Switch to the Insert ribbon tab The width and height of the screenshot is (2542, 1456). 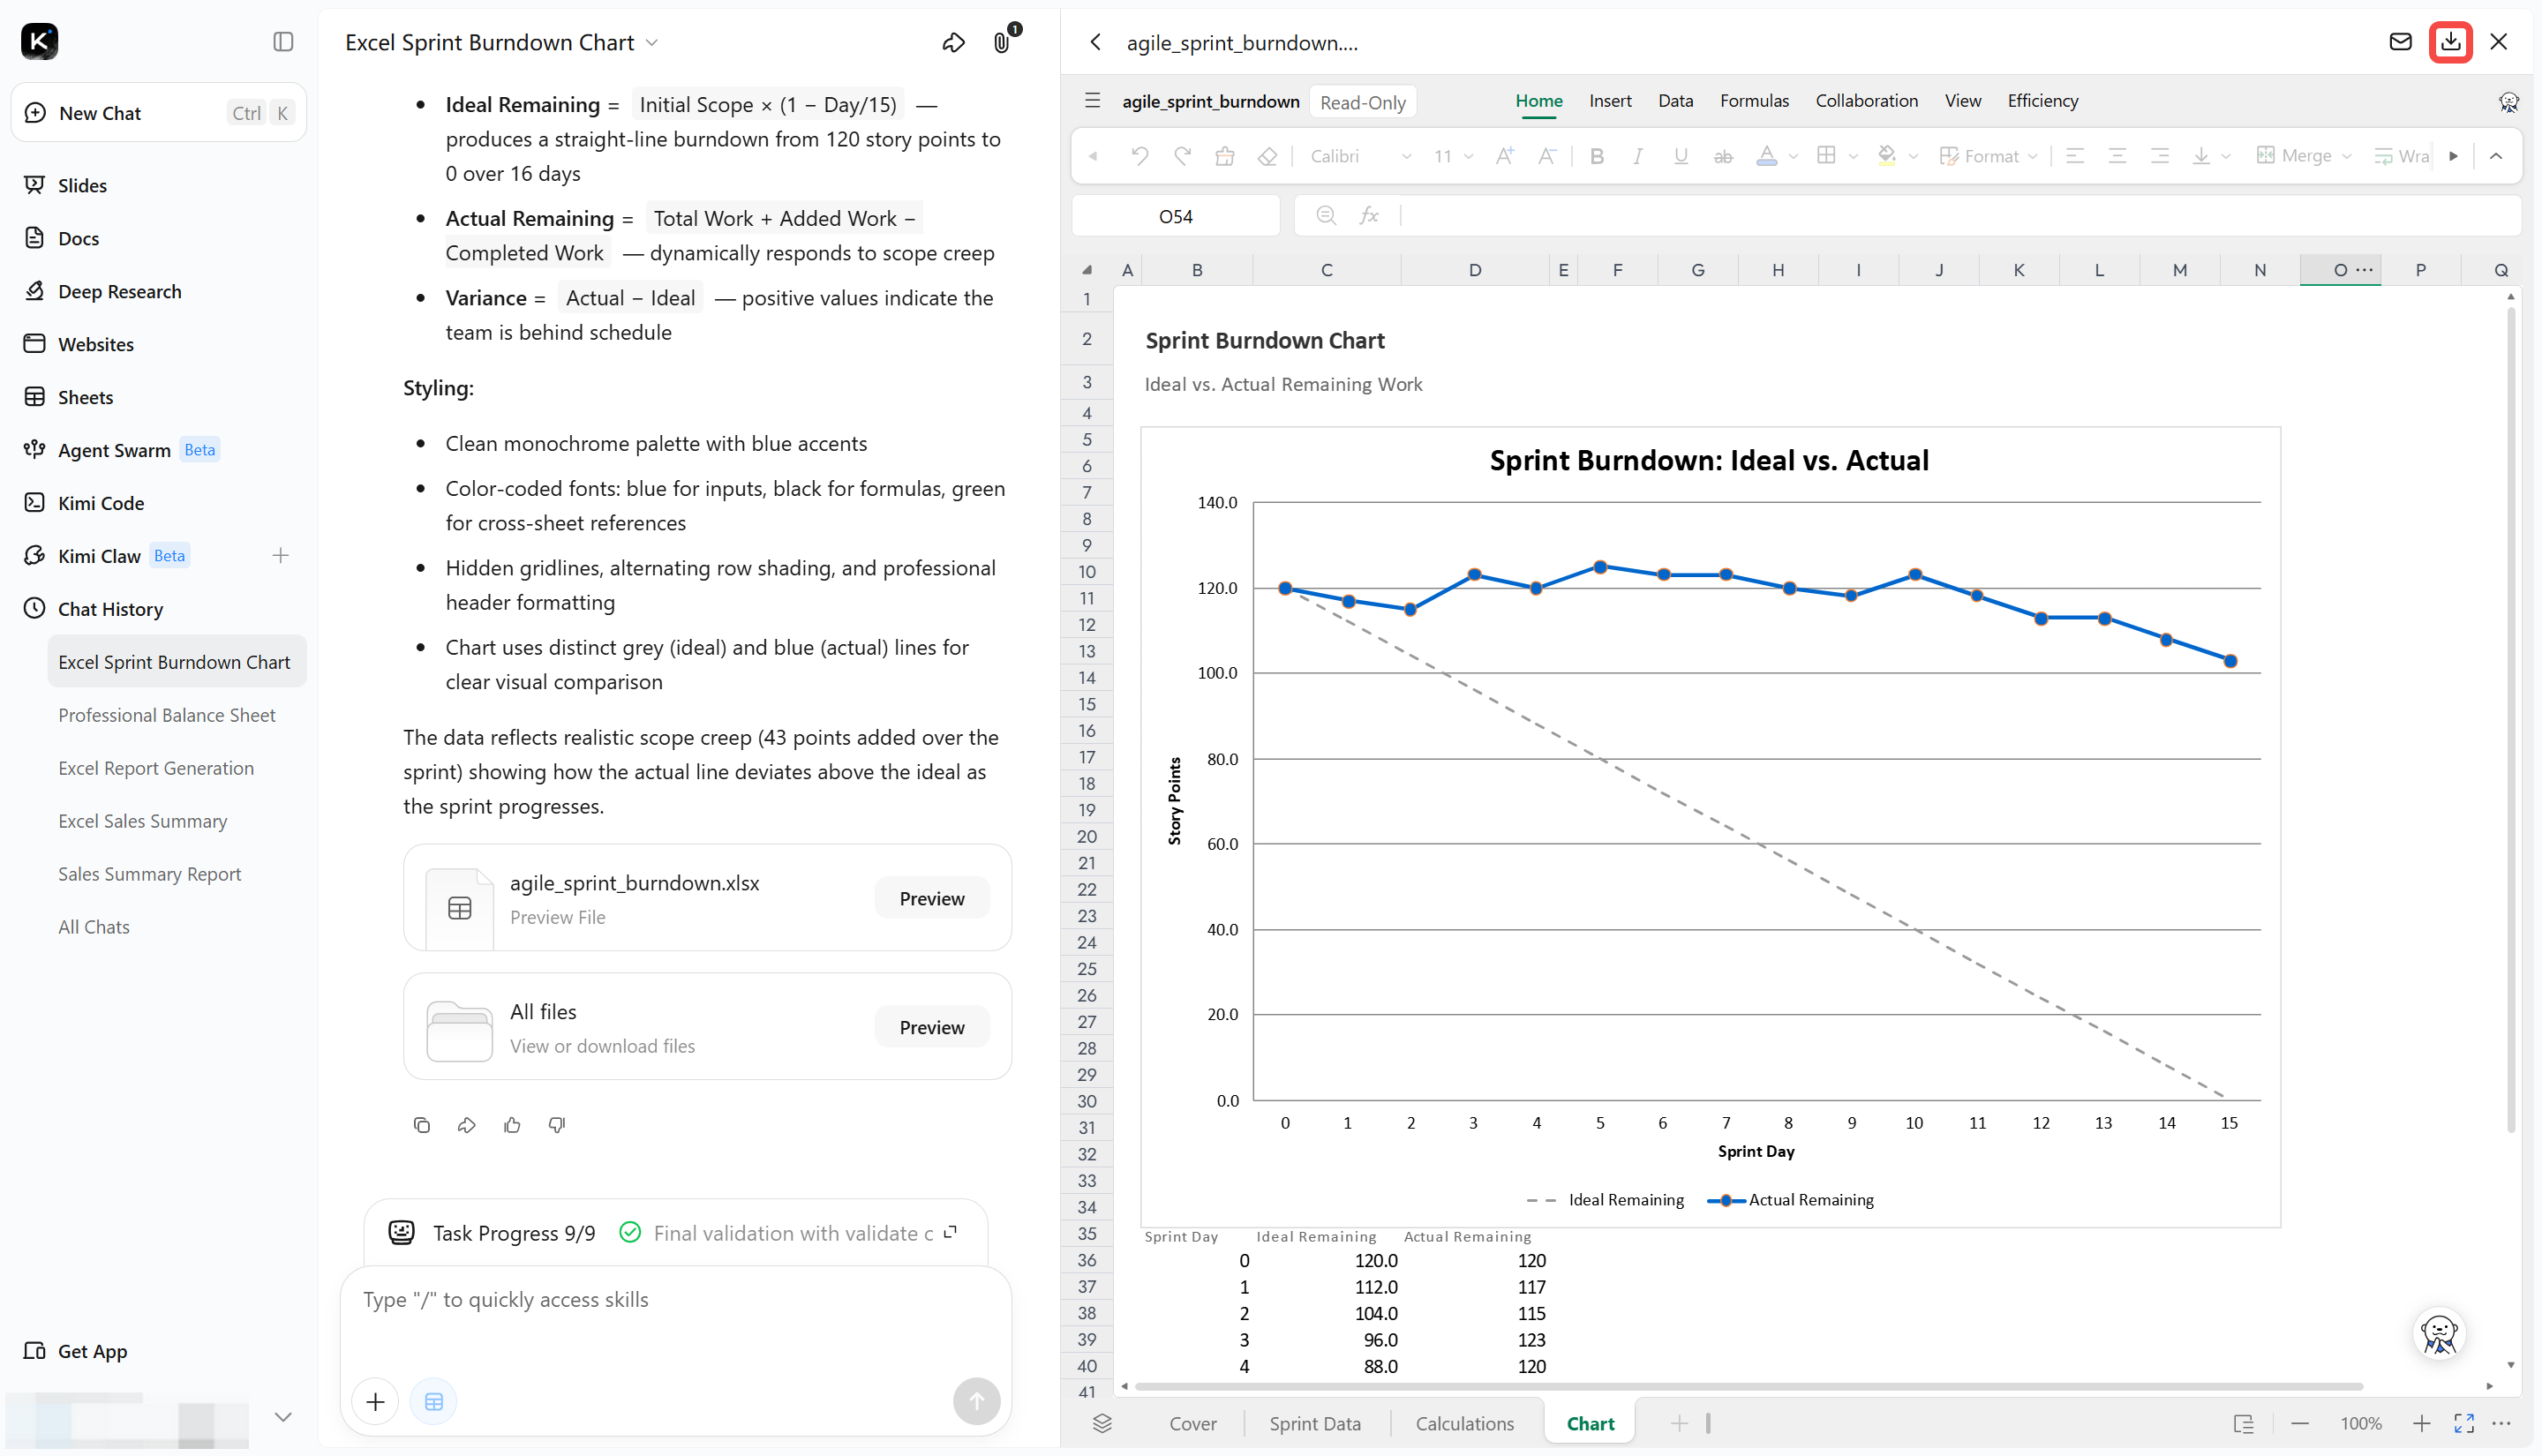[1610, 101]
